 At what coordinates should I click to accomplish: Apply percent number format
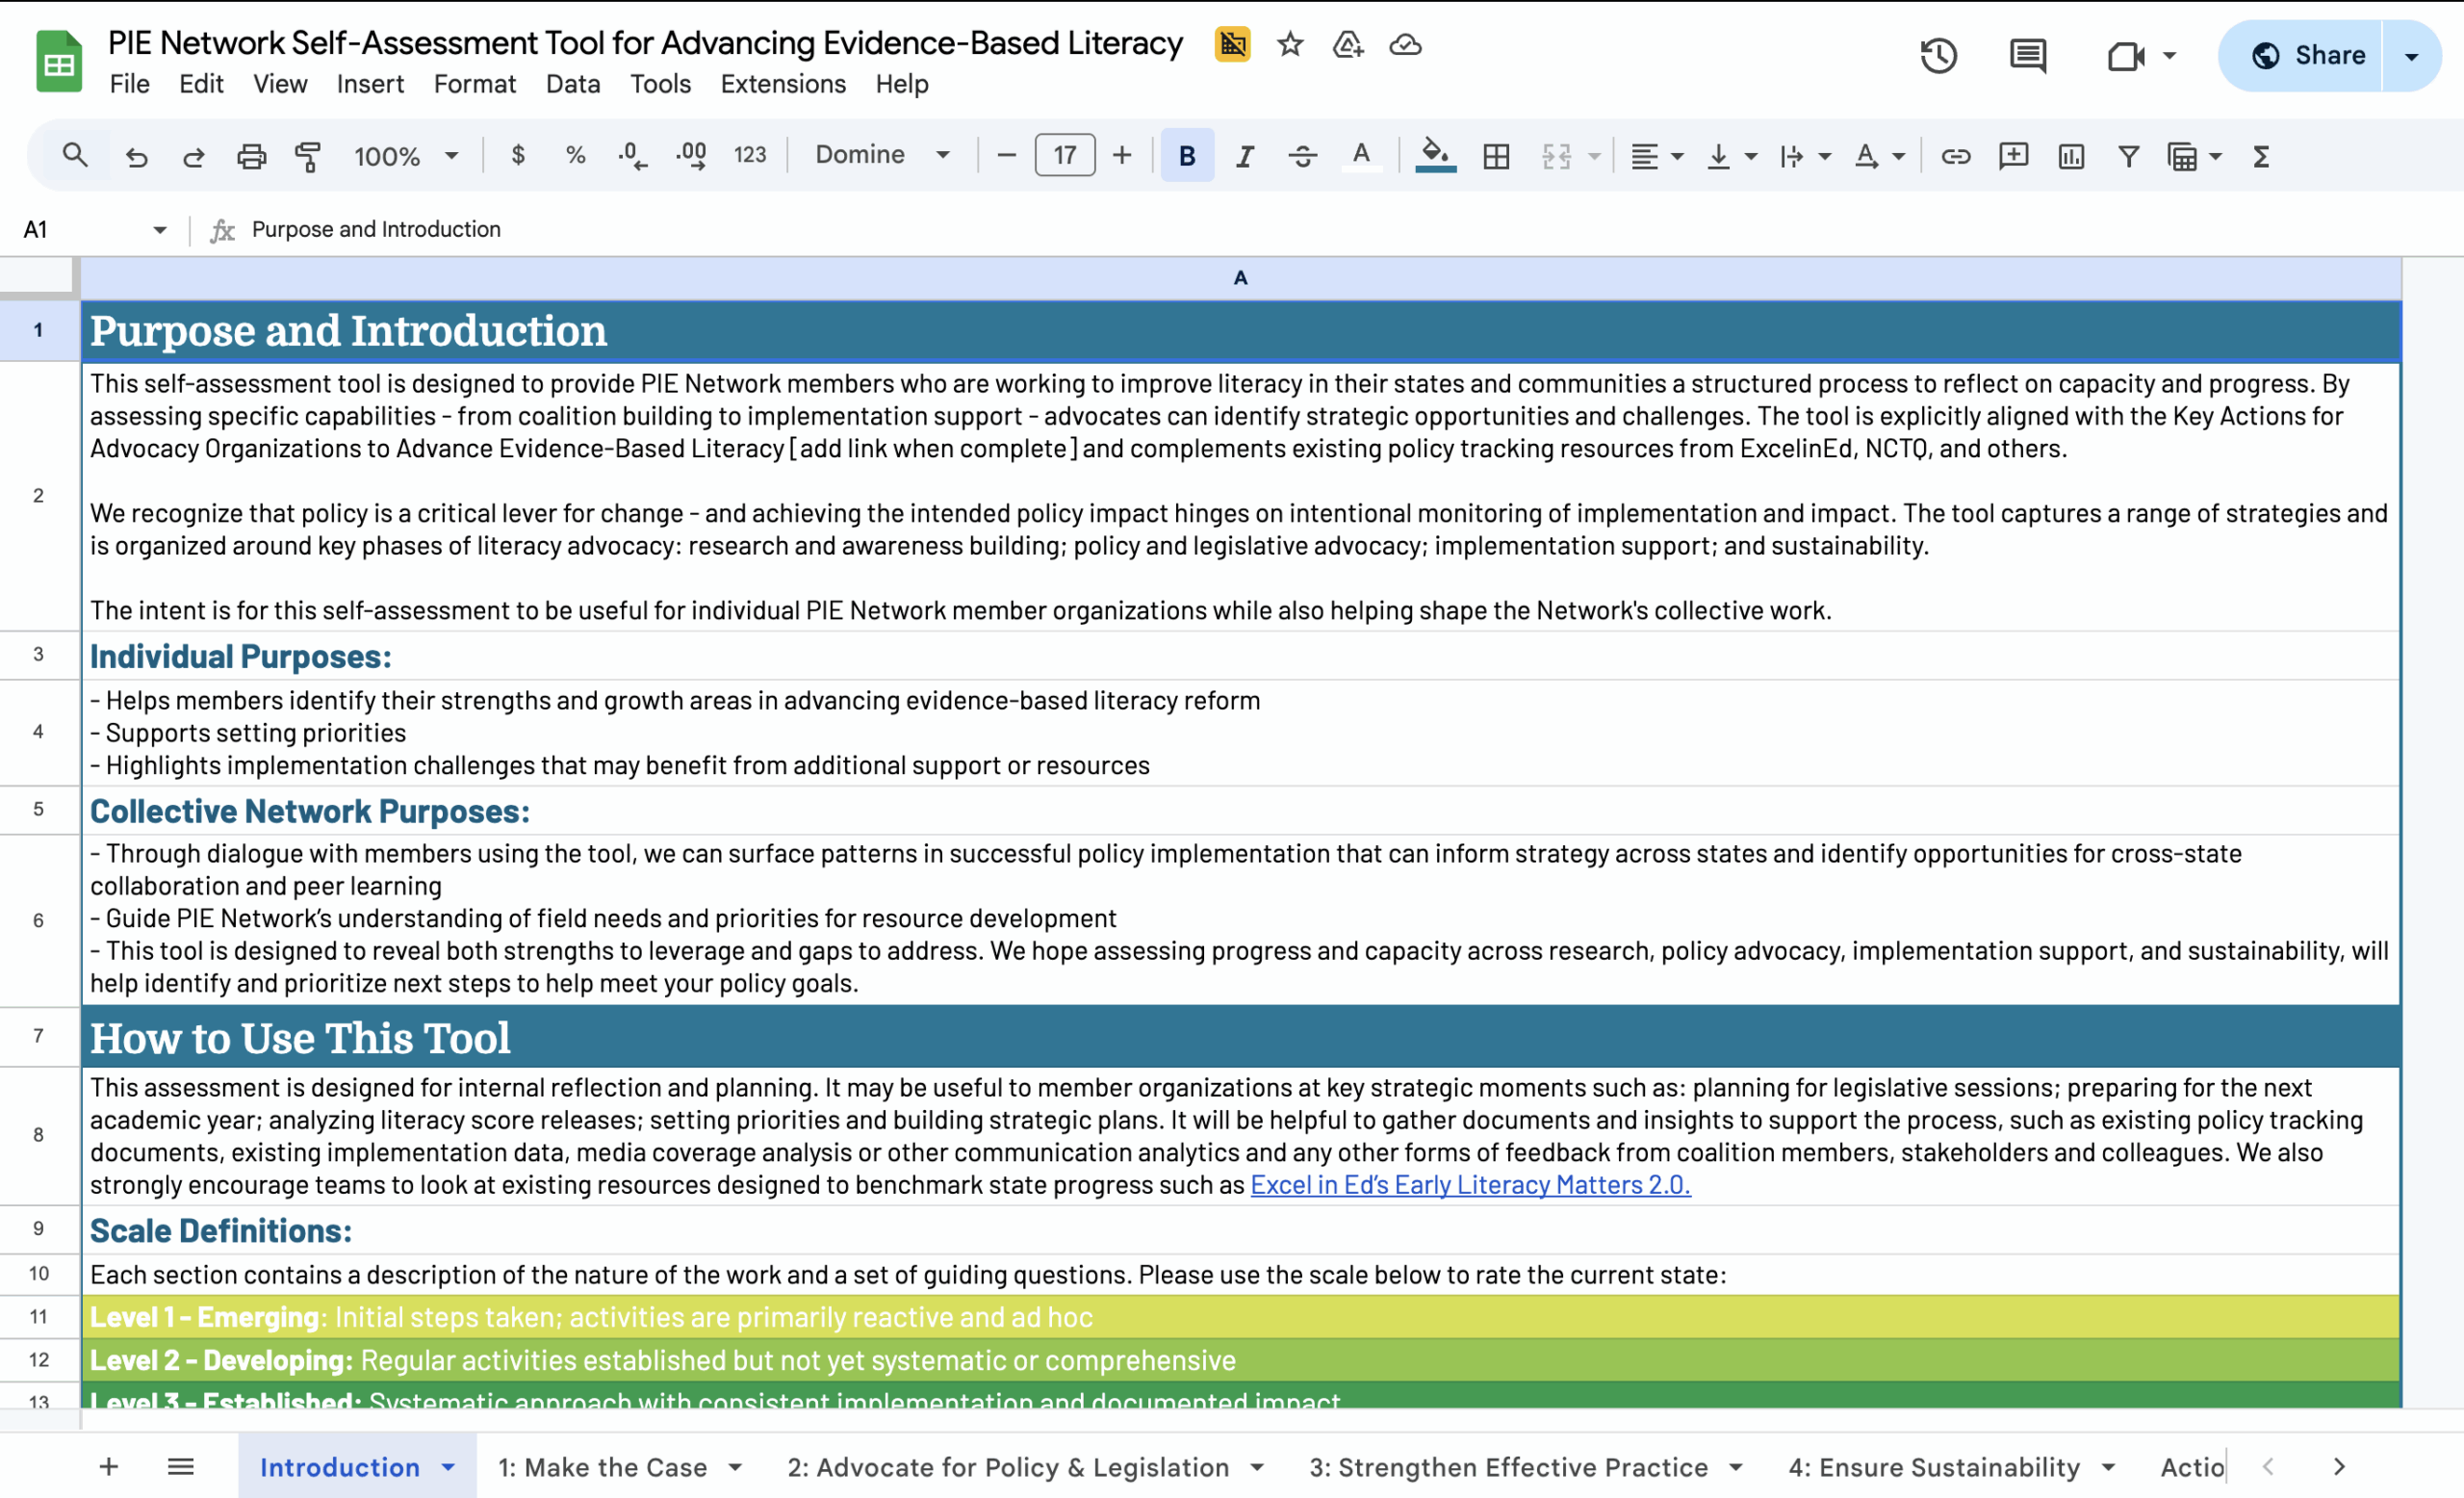tap(574, 156)
